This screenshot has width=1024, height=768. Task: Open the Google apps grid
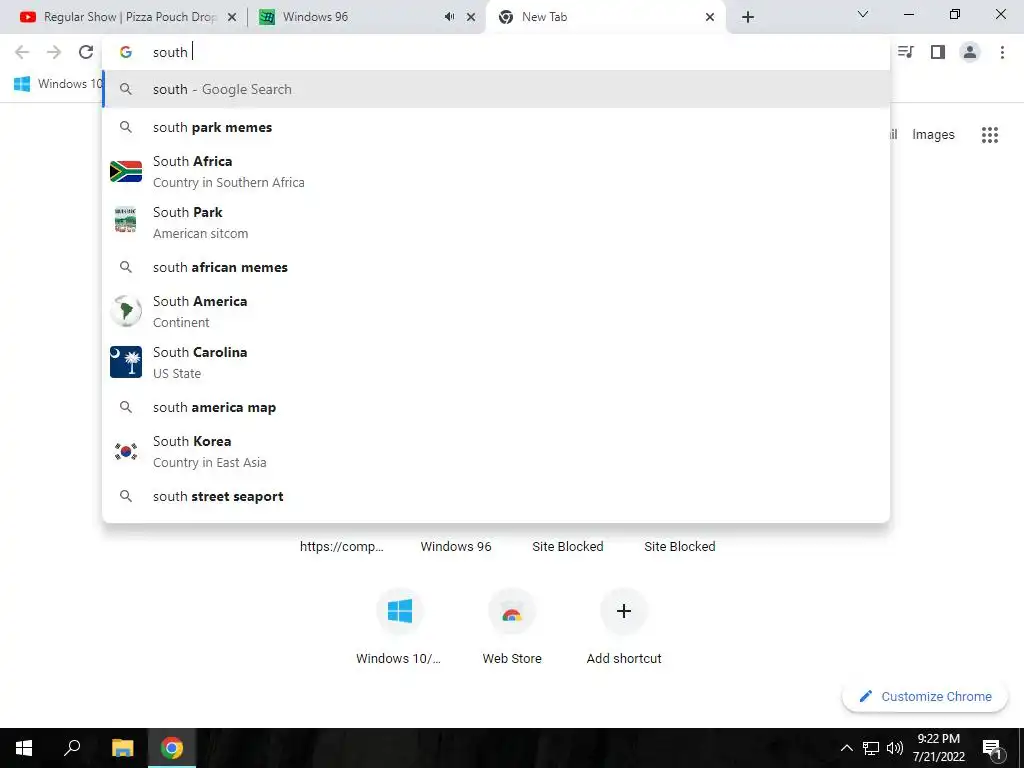(x=990, y=135)
